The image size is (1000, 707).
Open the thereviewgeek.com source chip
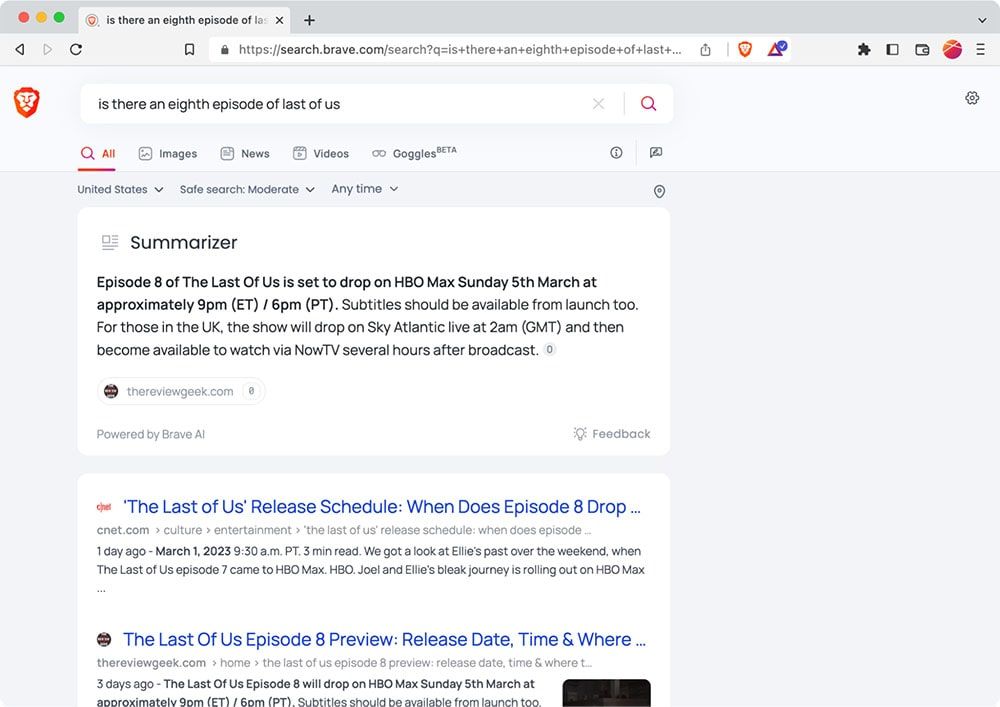point(180,391)
